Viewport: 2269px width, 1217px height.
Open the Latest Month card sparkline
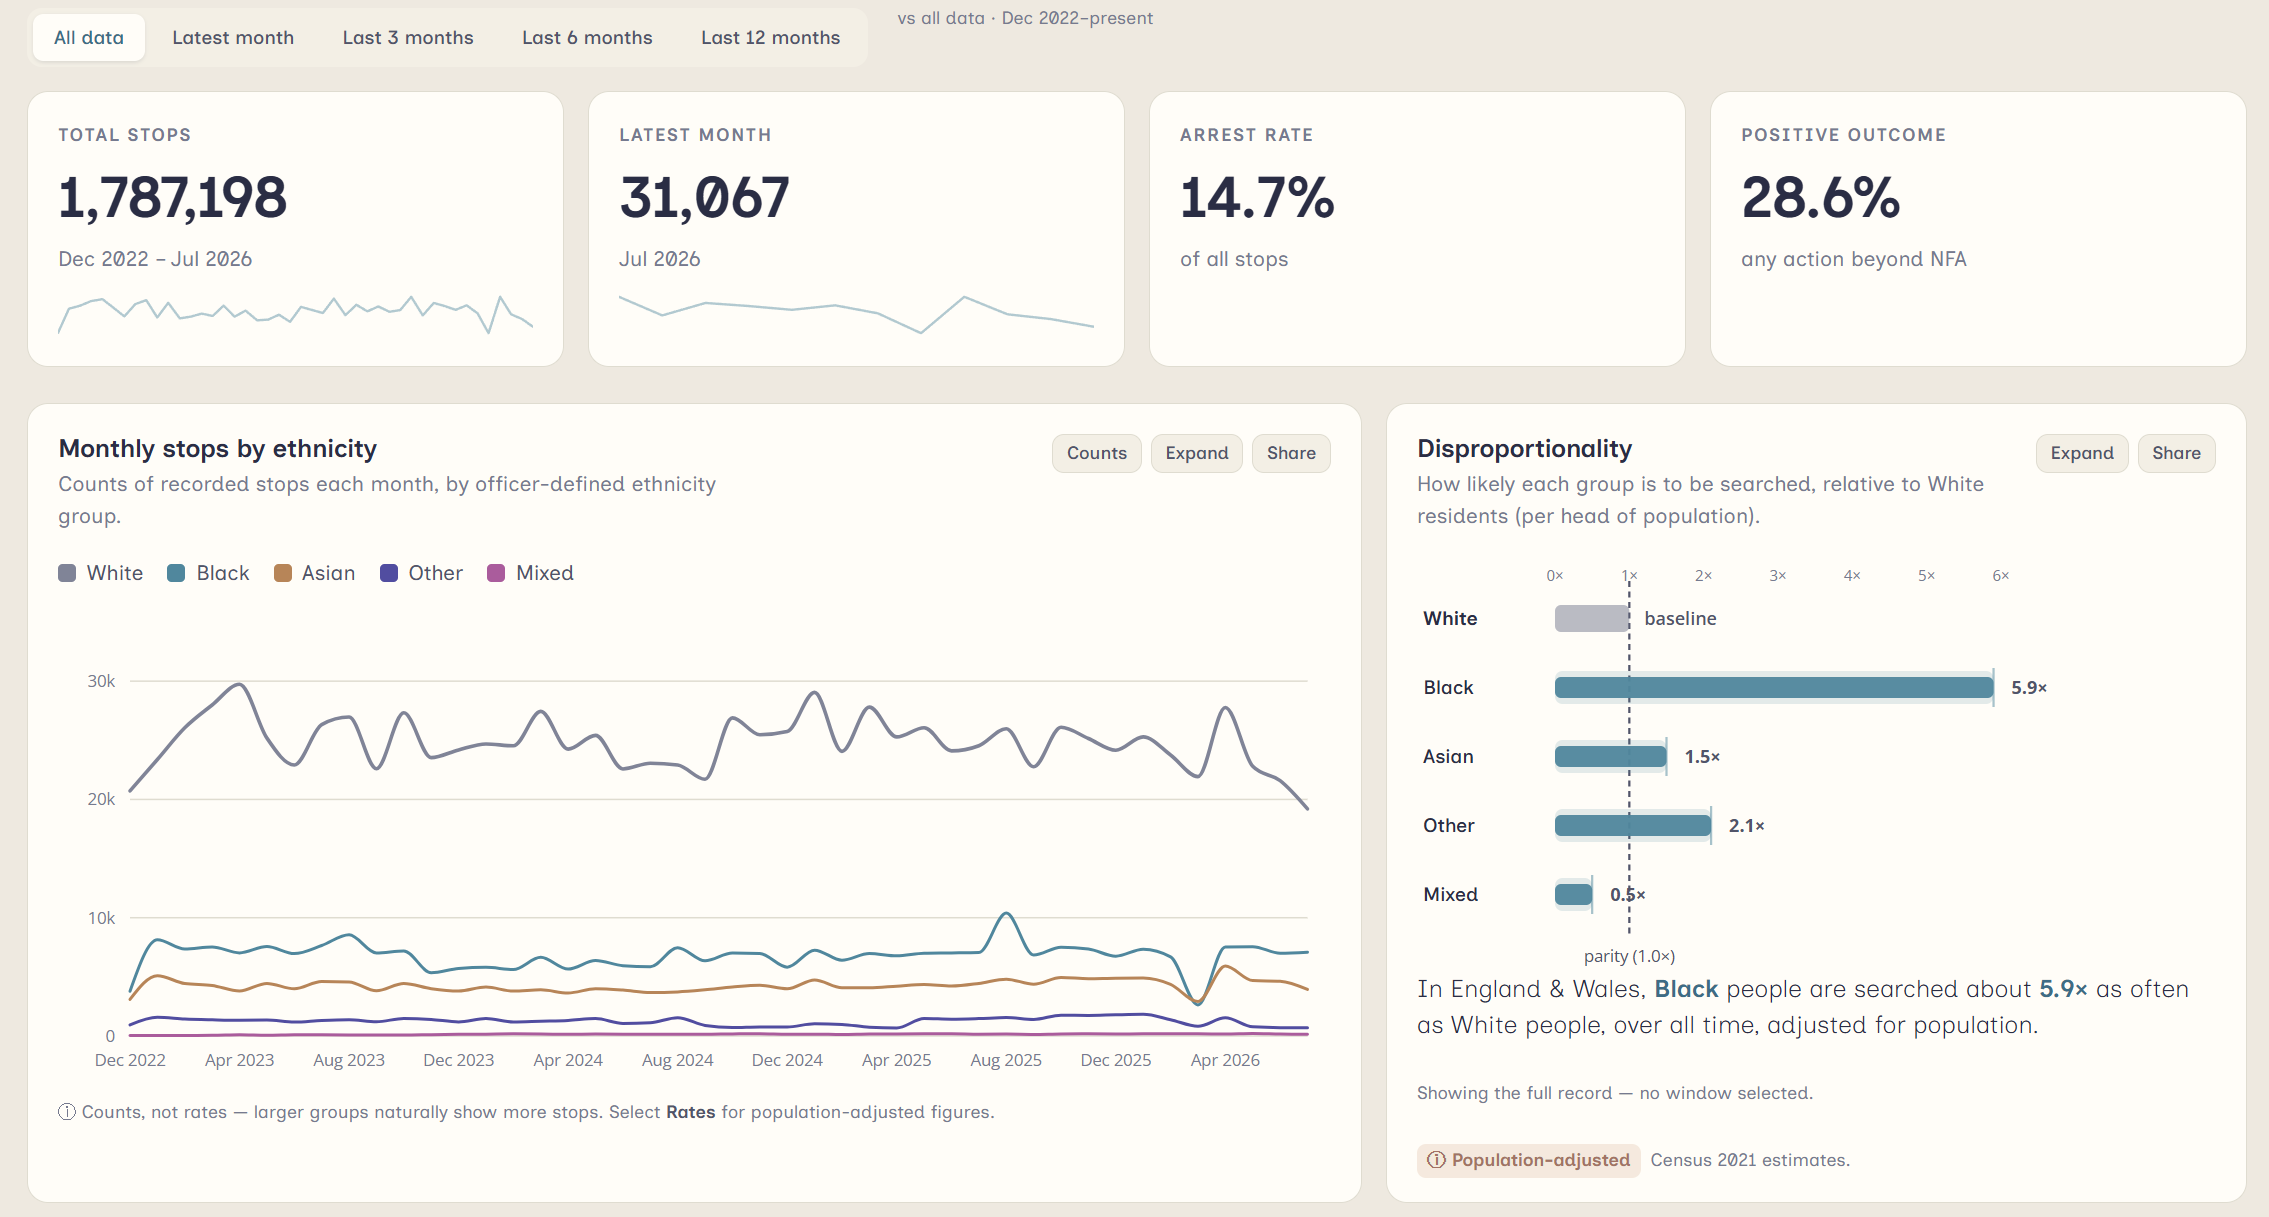(857, 314)
